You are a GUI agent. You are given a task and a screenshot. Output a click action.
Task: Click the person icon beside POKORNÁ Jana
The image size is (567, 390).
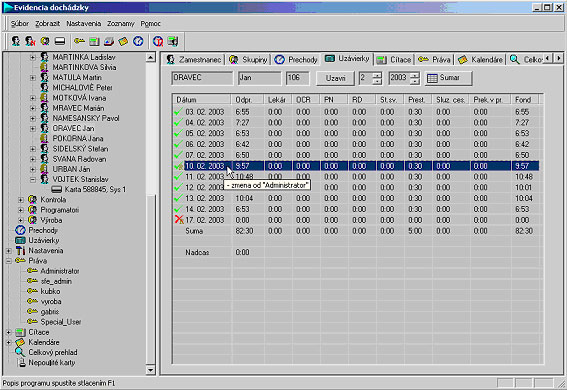44,138
